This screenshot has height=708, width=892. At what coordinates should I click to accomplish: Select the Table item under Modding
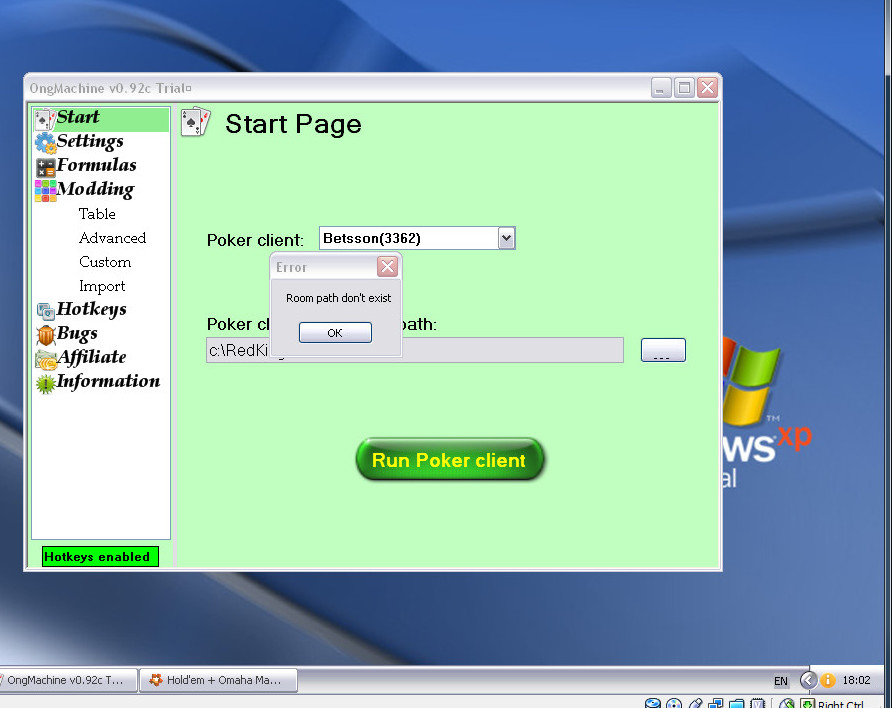97,214
